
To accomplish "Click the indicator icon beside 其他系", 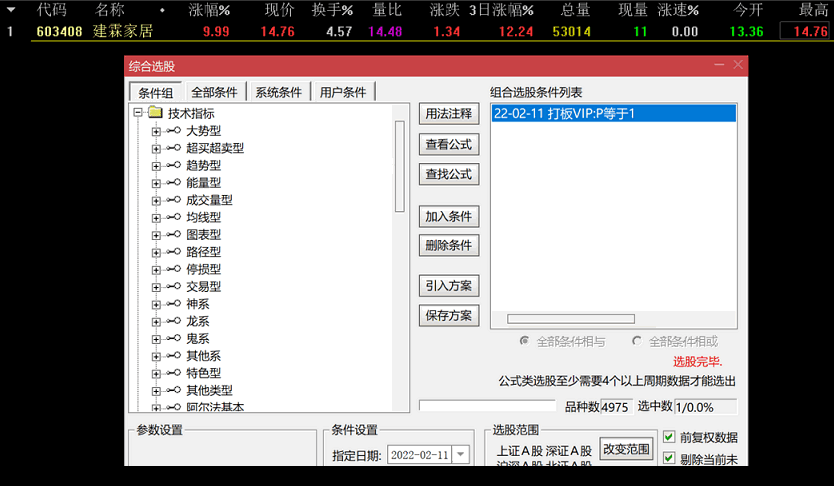I will pos(173,355).
